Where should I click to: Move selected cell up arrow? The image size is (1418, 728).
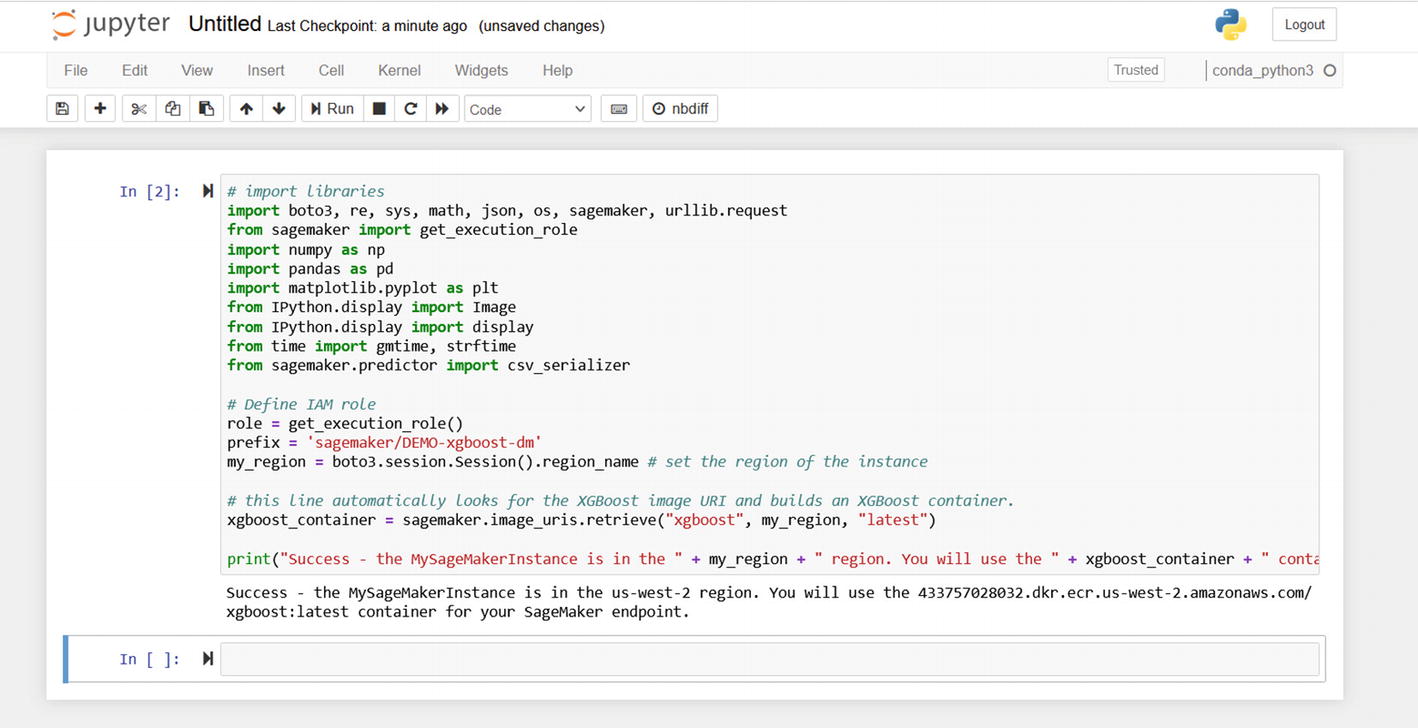246,109
